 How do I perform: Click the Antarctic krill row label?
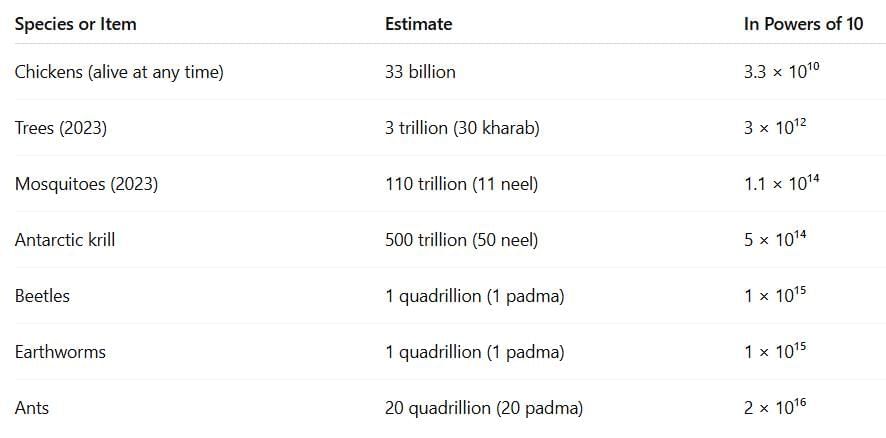click(x=64, y=240)
